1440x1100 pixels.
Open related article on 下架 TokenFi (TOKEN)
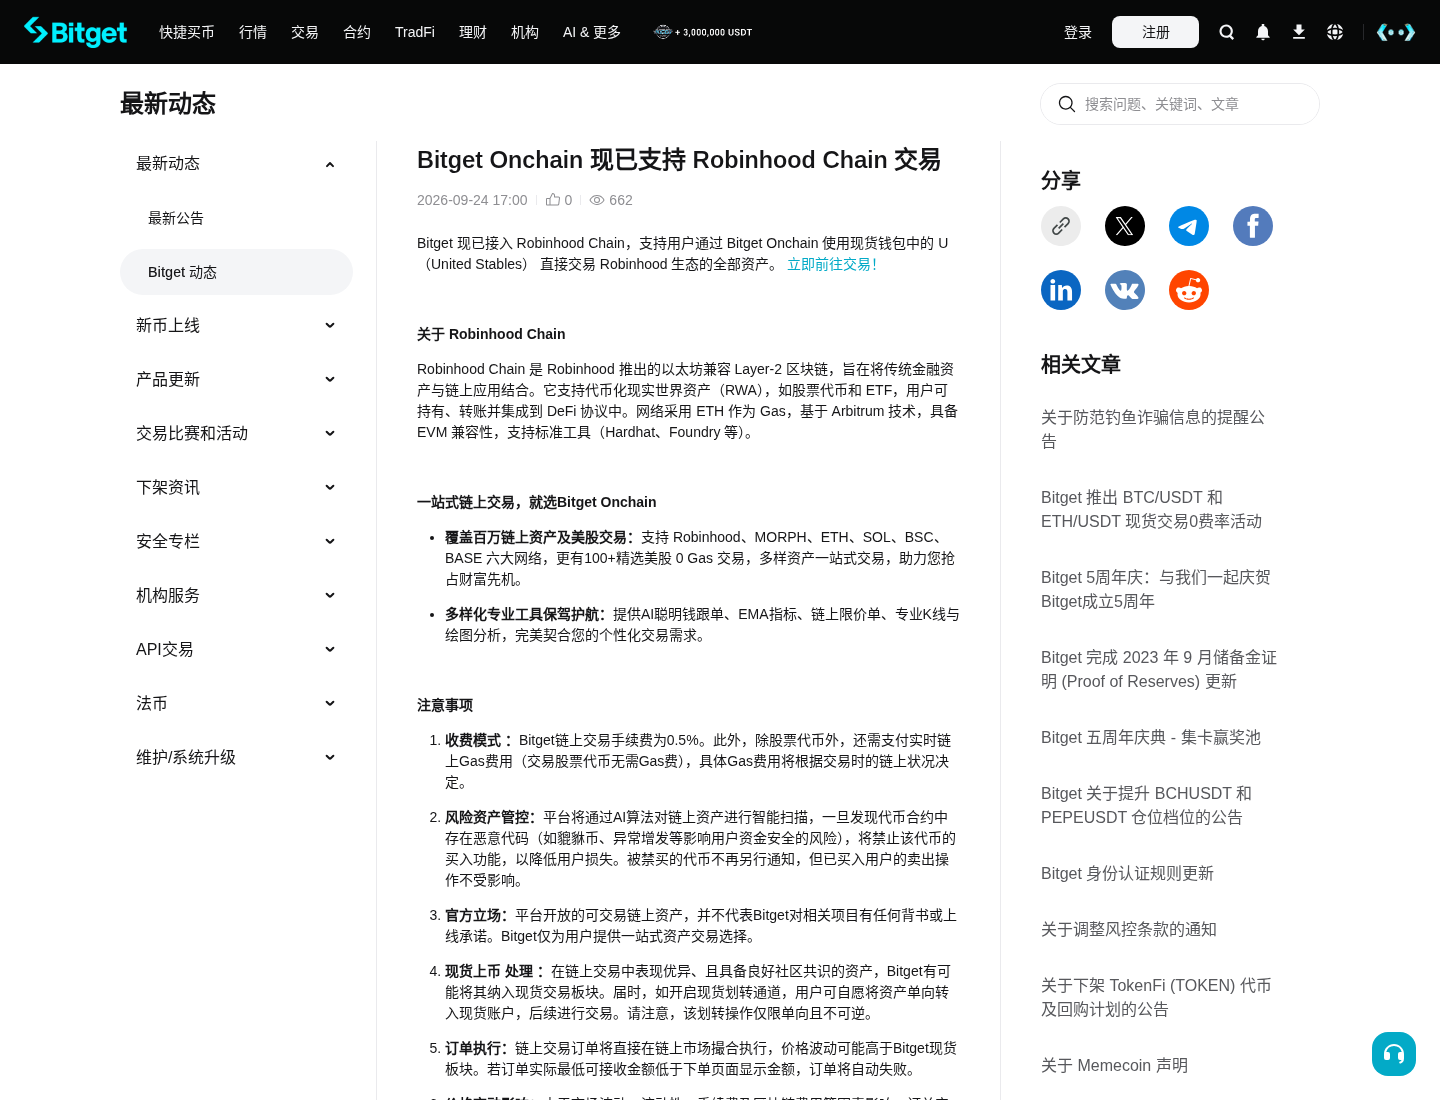tap(1156, 997)
